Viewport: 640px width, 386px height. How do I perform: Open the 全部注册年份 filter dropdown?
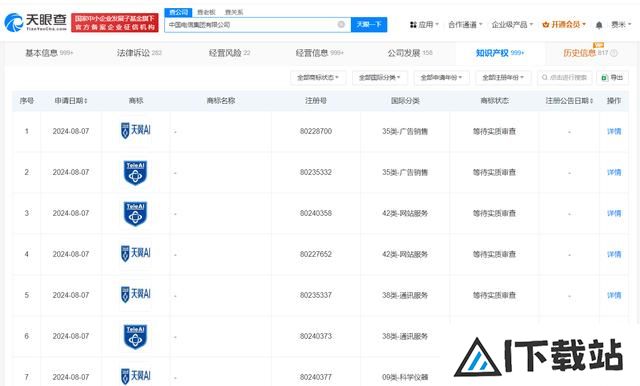point(503,77)
